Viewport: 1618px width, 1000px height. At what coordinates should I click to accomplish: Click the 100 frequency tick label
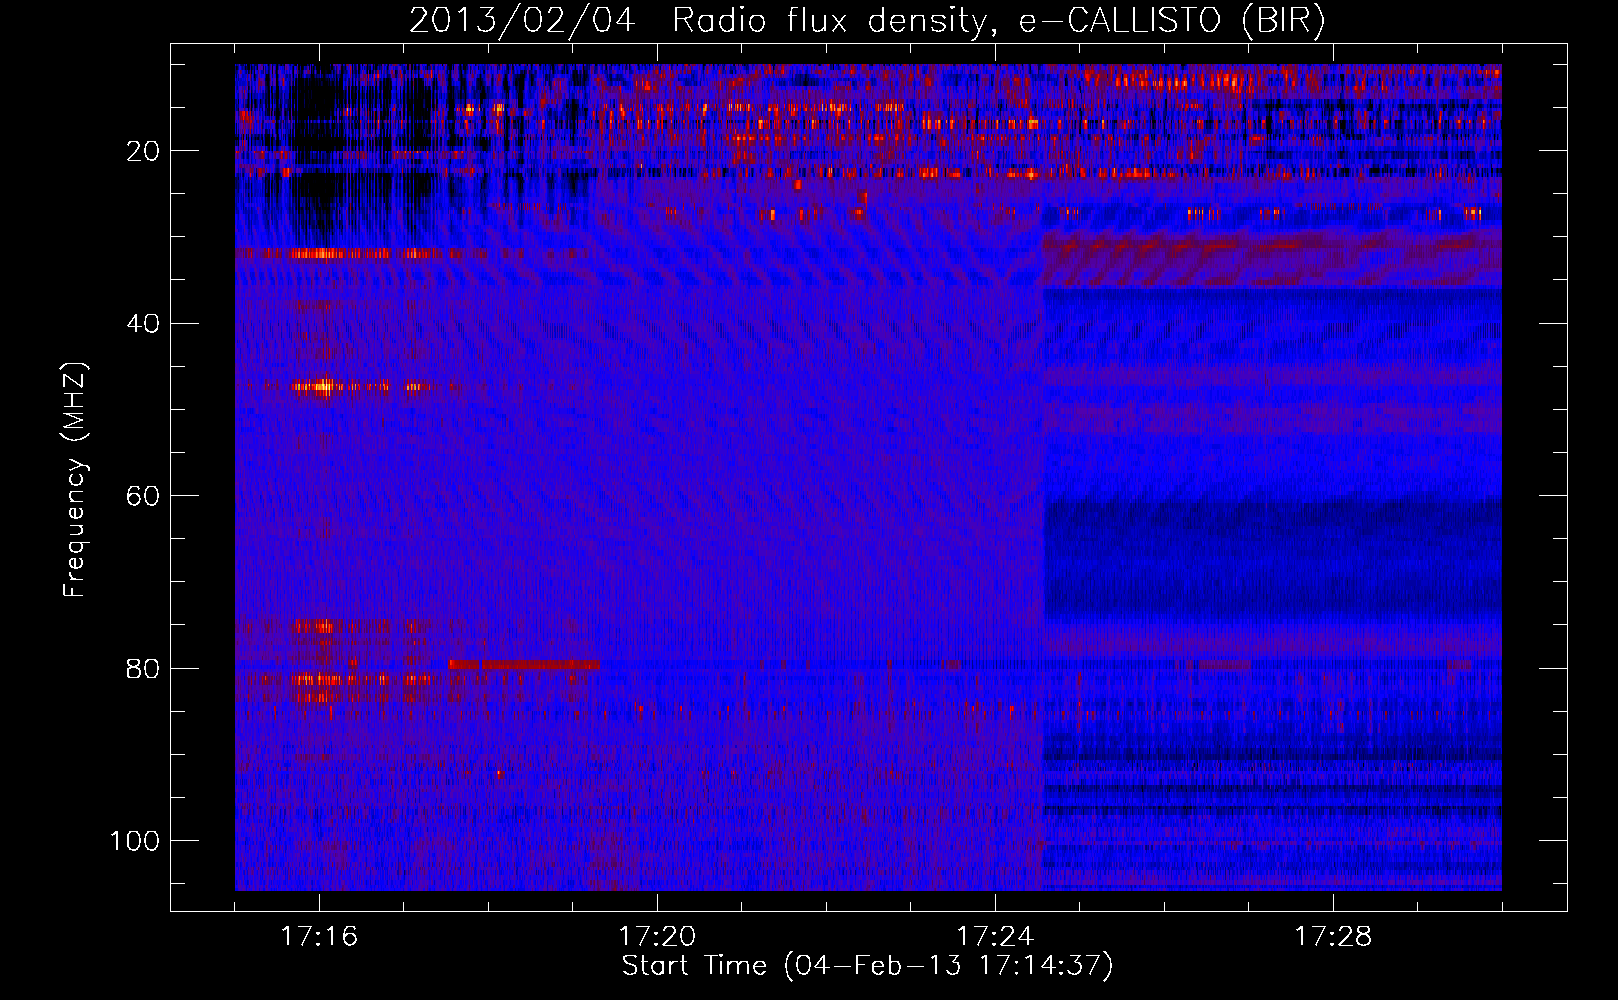pyautogui.click(x=135, y=841)
